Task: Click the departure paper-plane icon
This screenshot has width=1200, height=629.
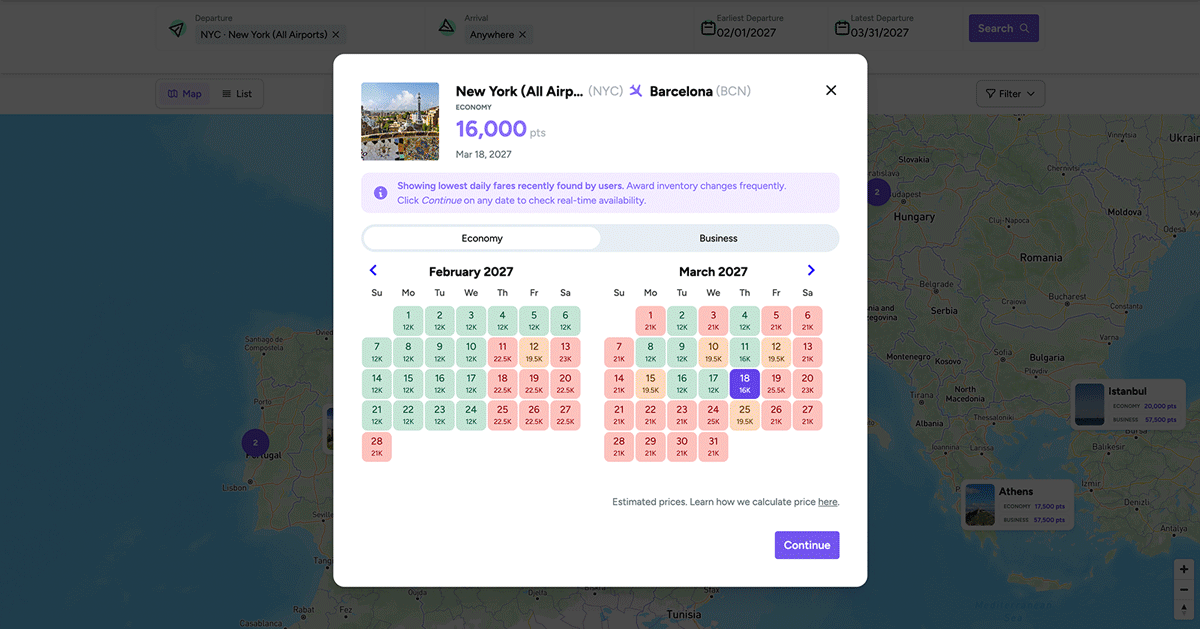Action: [x=177, y=29]
